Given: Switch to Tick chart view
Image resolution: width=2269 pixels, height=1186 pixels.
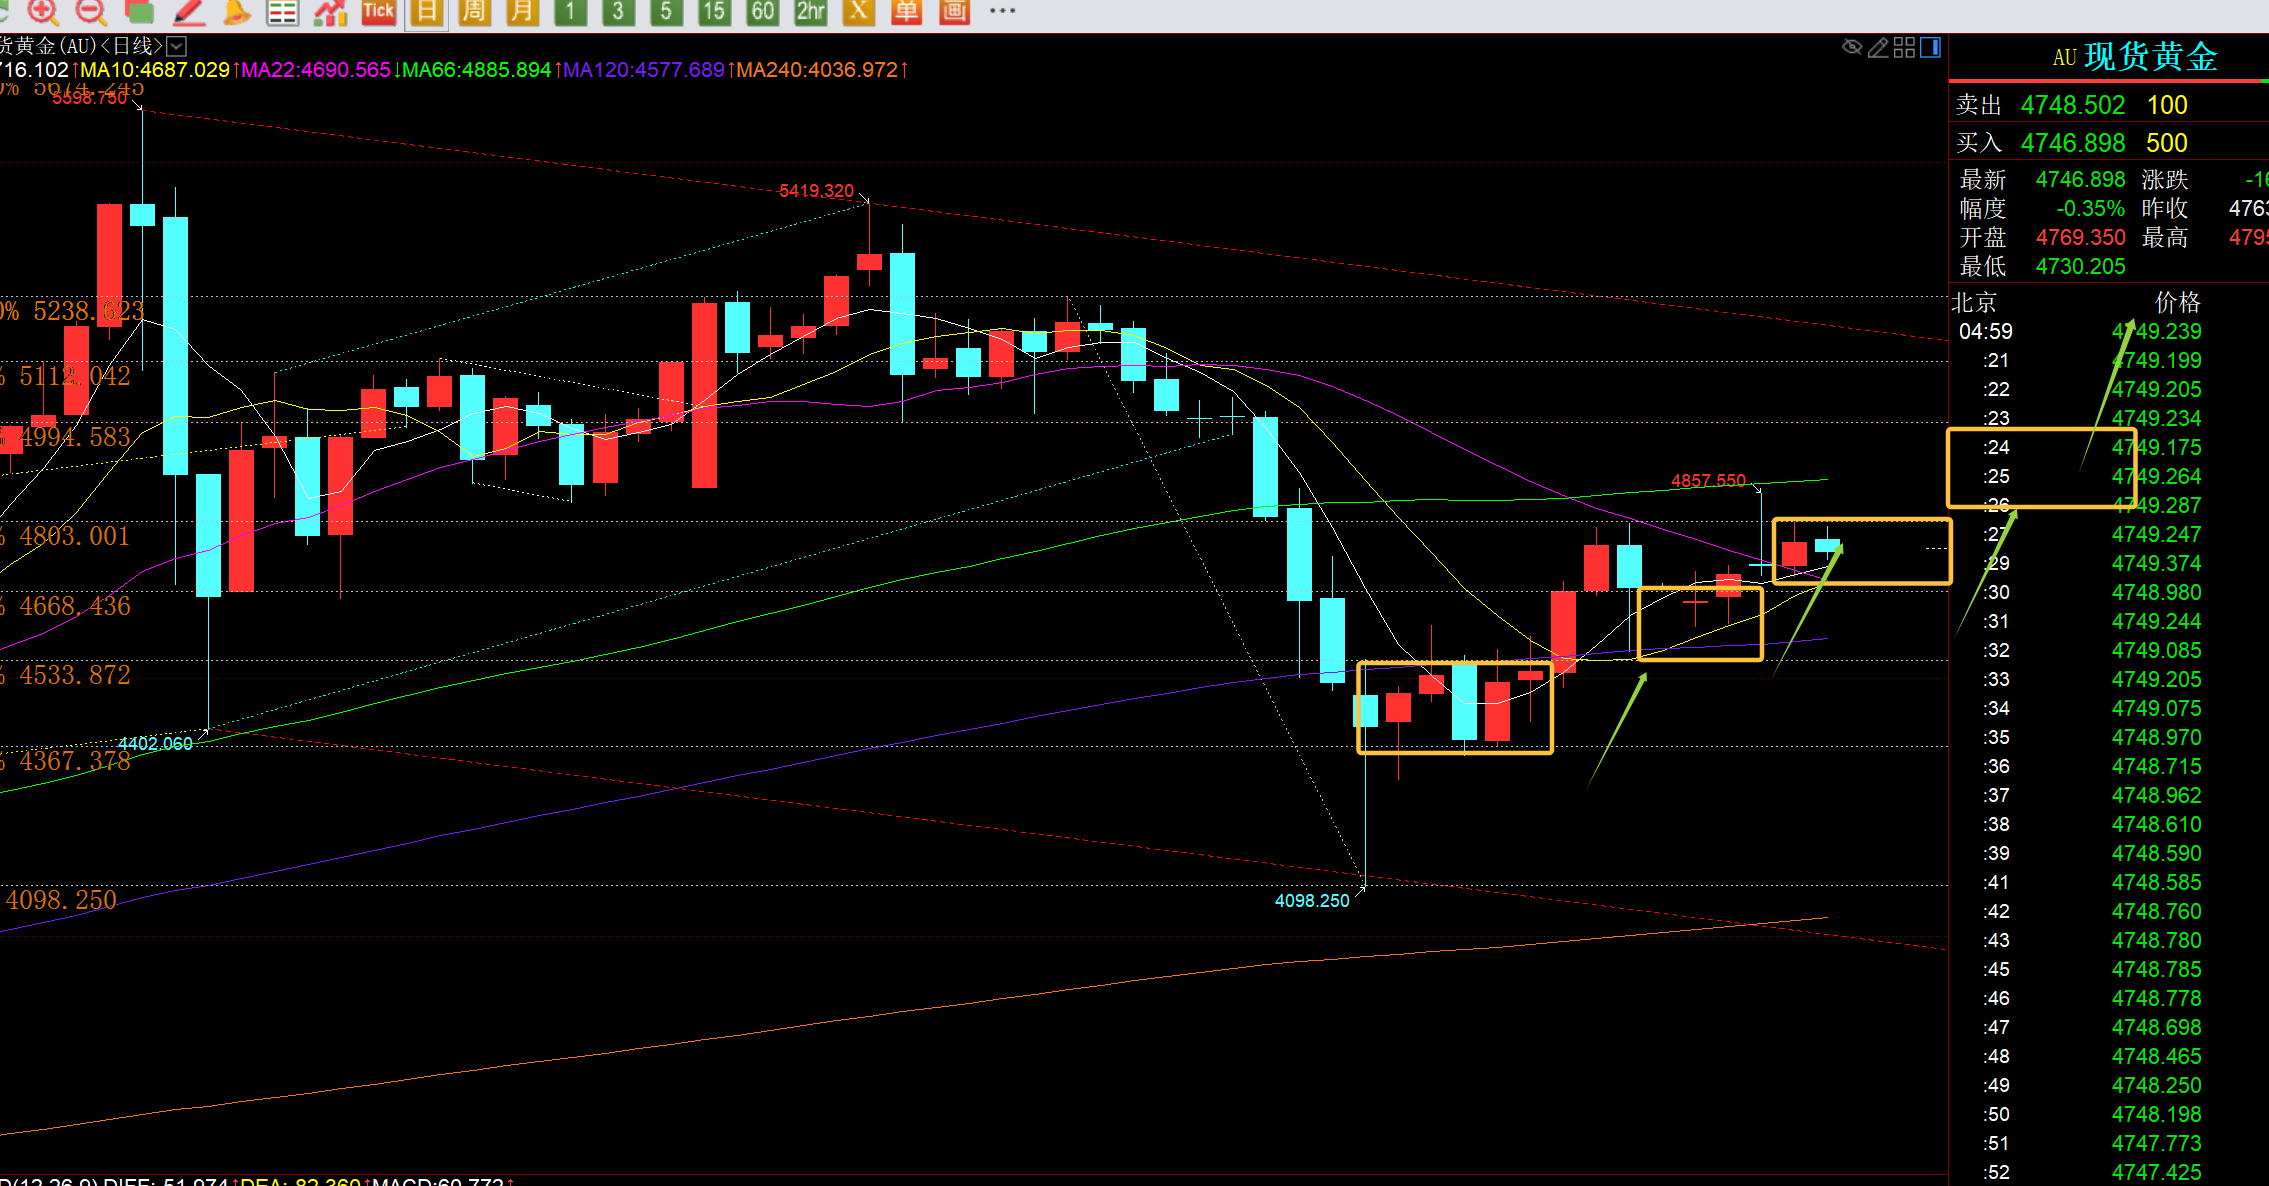Looking at the screenshot, I should pos(378,11).
